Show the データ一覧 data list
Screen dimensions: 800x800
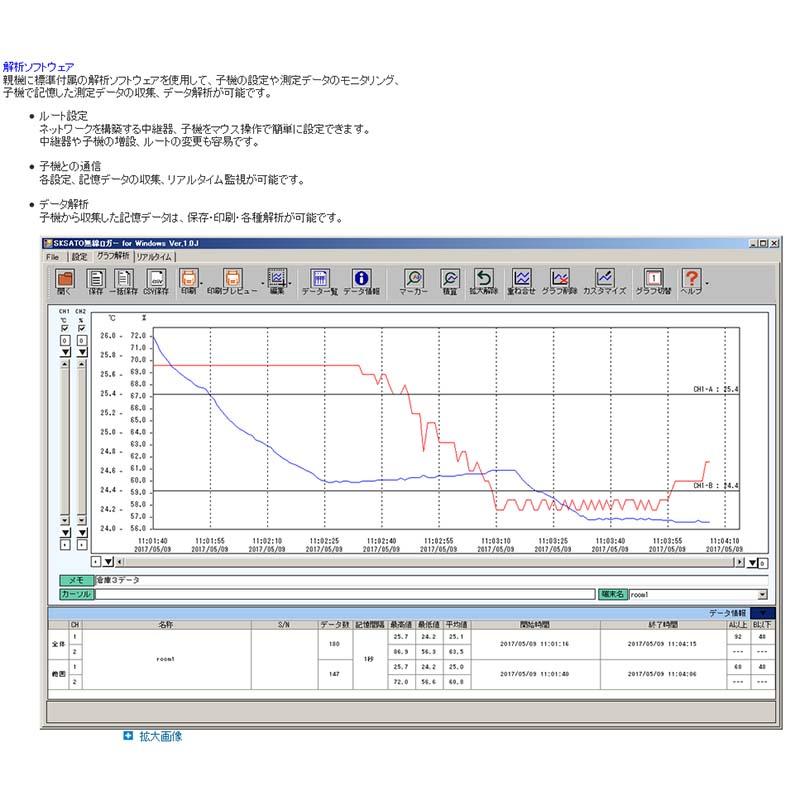[319, 279]
